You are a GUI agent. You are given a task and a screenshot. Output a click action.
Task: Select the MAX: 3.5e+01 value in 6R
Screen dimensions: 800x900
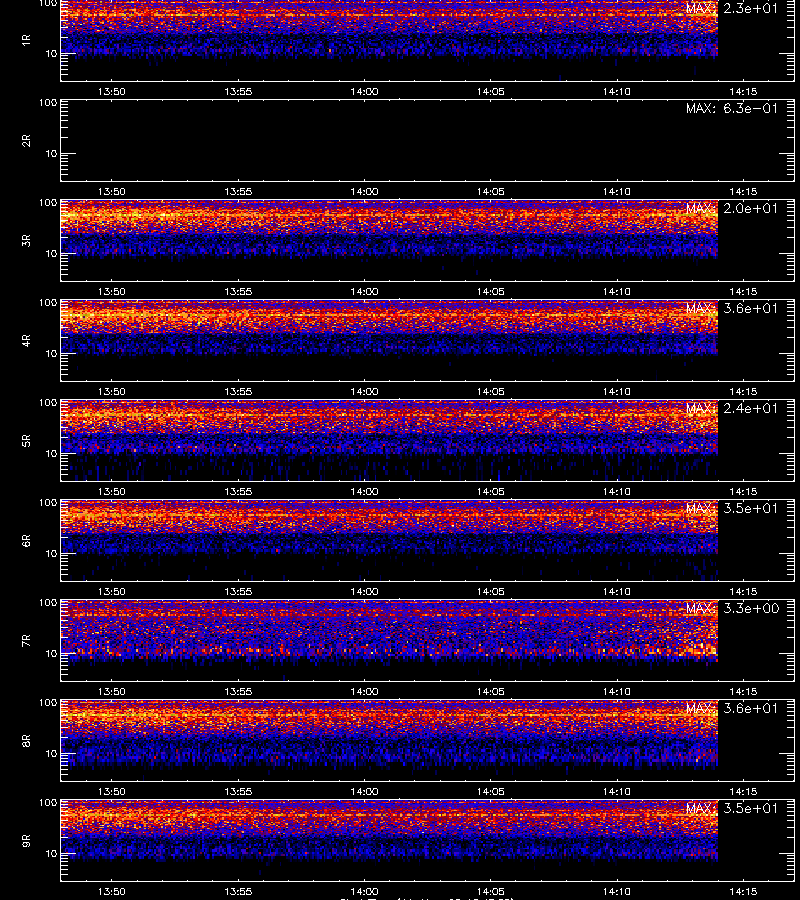pyautogui.click(x=732, y=508)
